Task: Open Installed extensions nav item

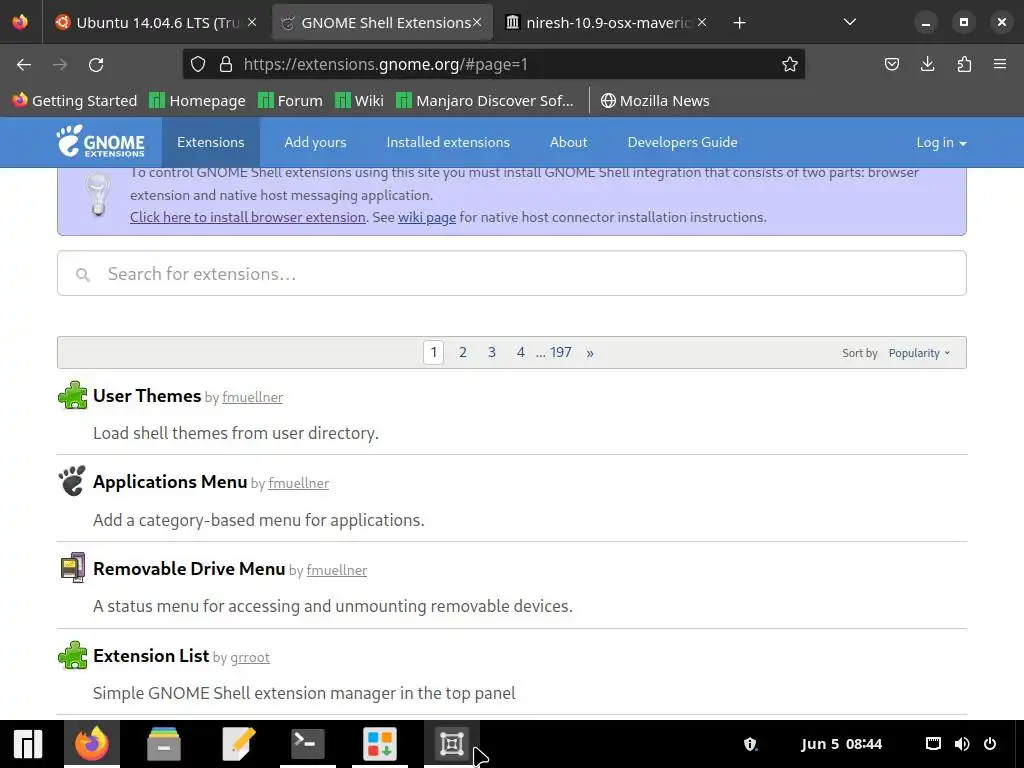Action: click(448, 142)
